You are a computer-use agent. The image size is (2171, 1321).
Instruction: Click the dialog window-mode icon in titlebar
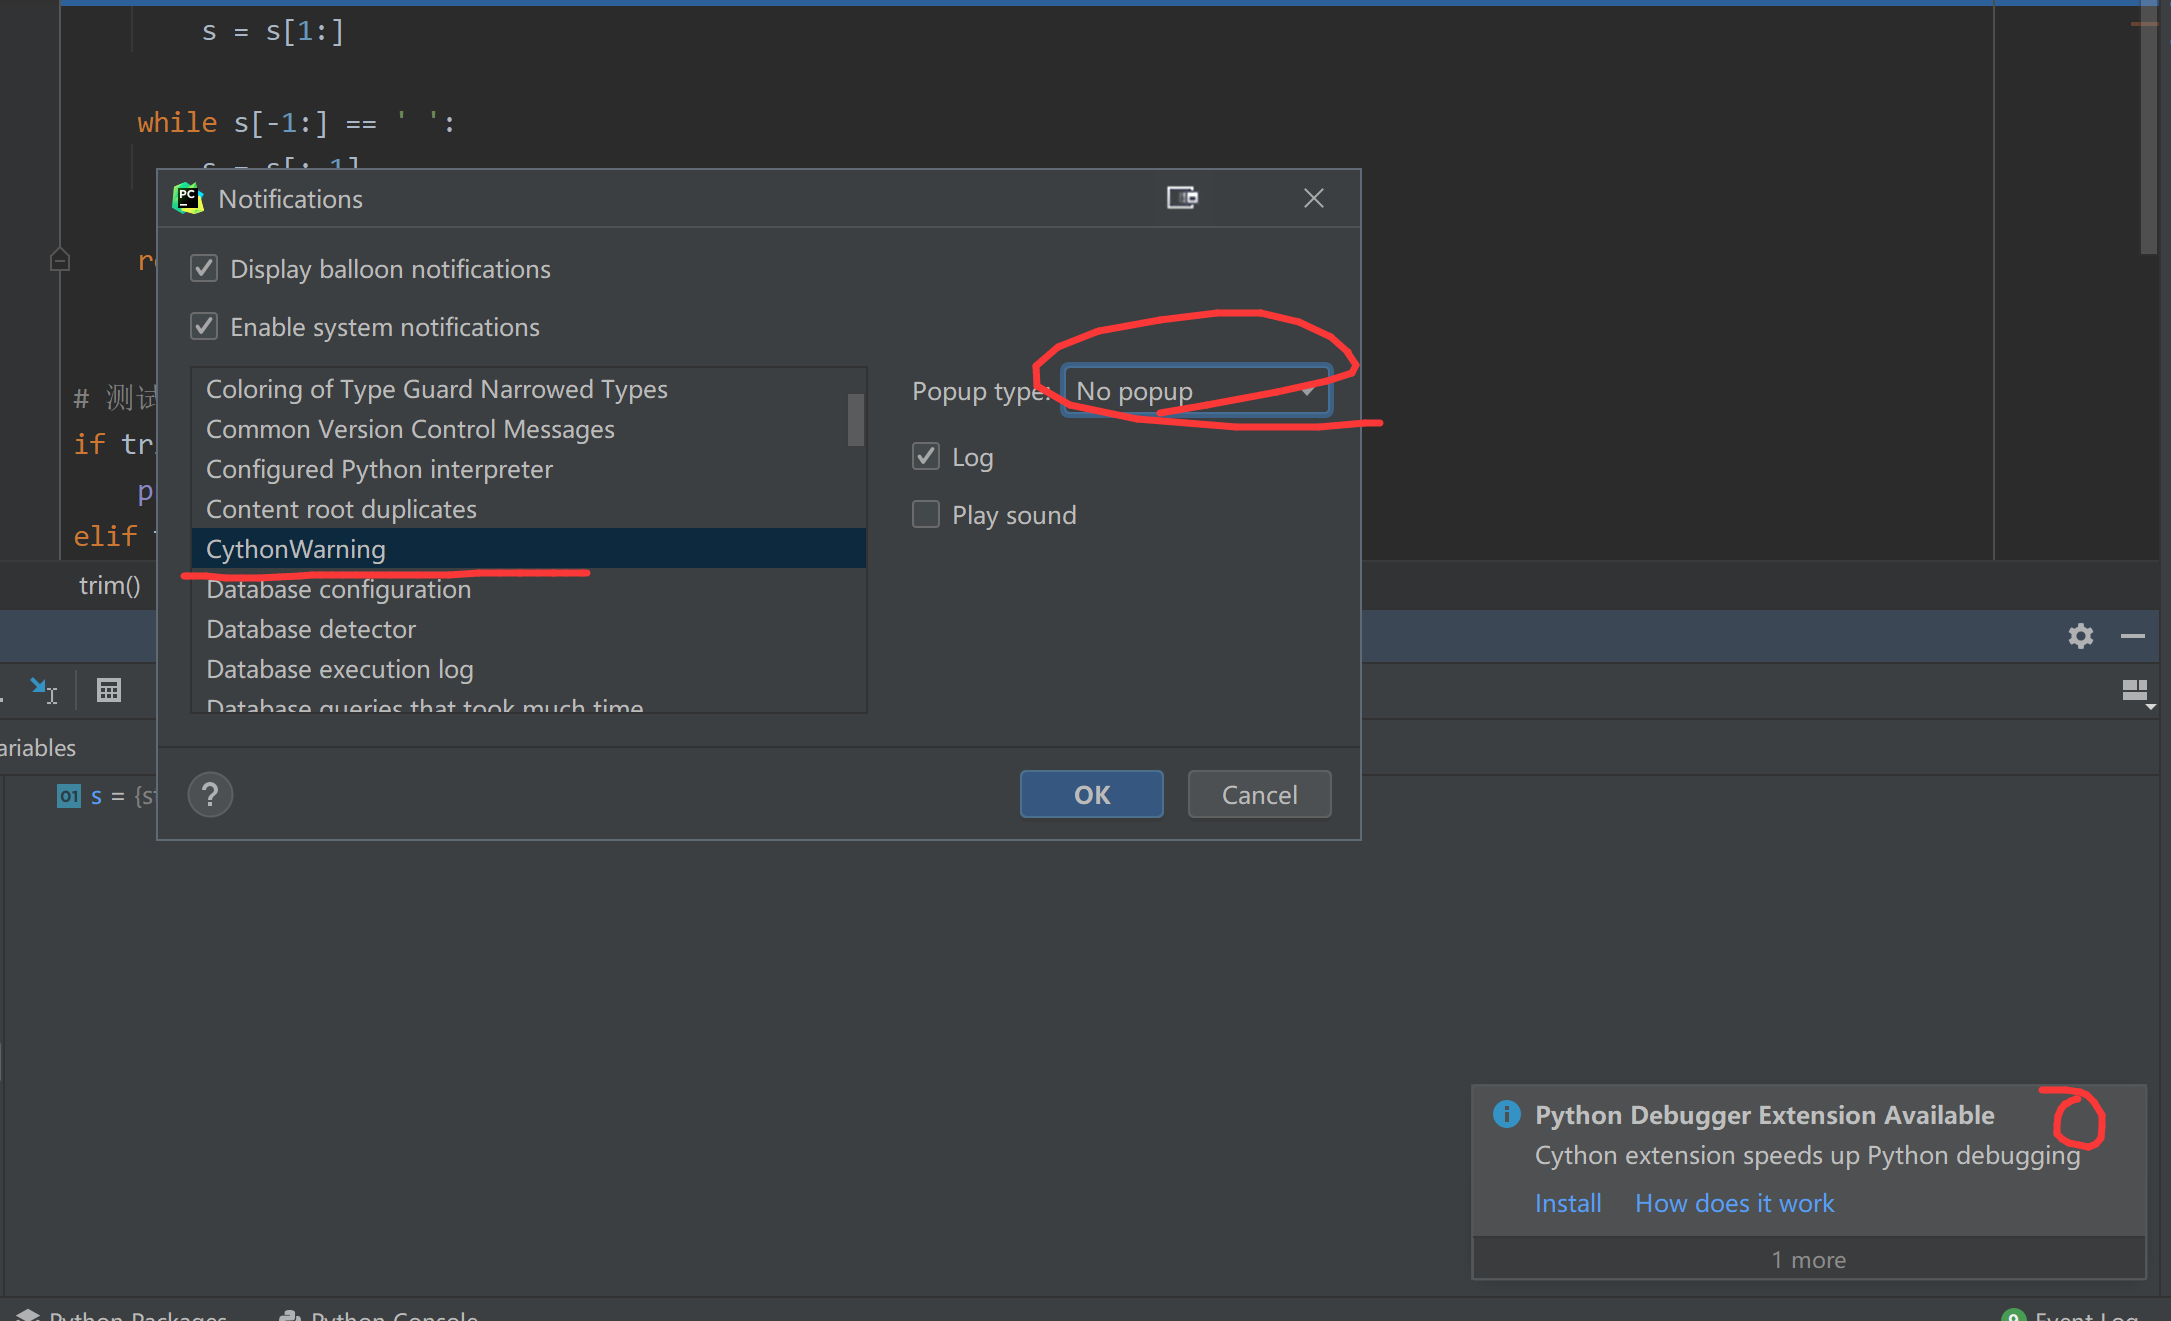[1182, 198]
